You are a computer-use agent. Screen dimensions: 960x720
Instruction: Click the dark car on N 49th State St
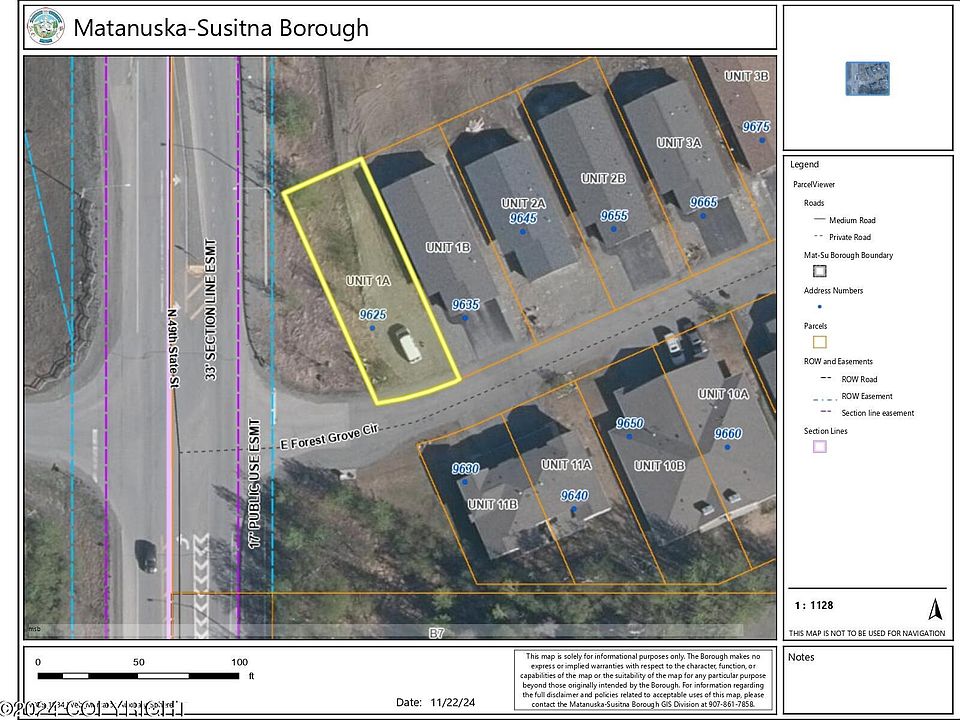pyautogui.click(x=146, y=556)
